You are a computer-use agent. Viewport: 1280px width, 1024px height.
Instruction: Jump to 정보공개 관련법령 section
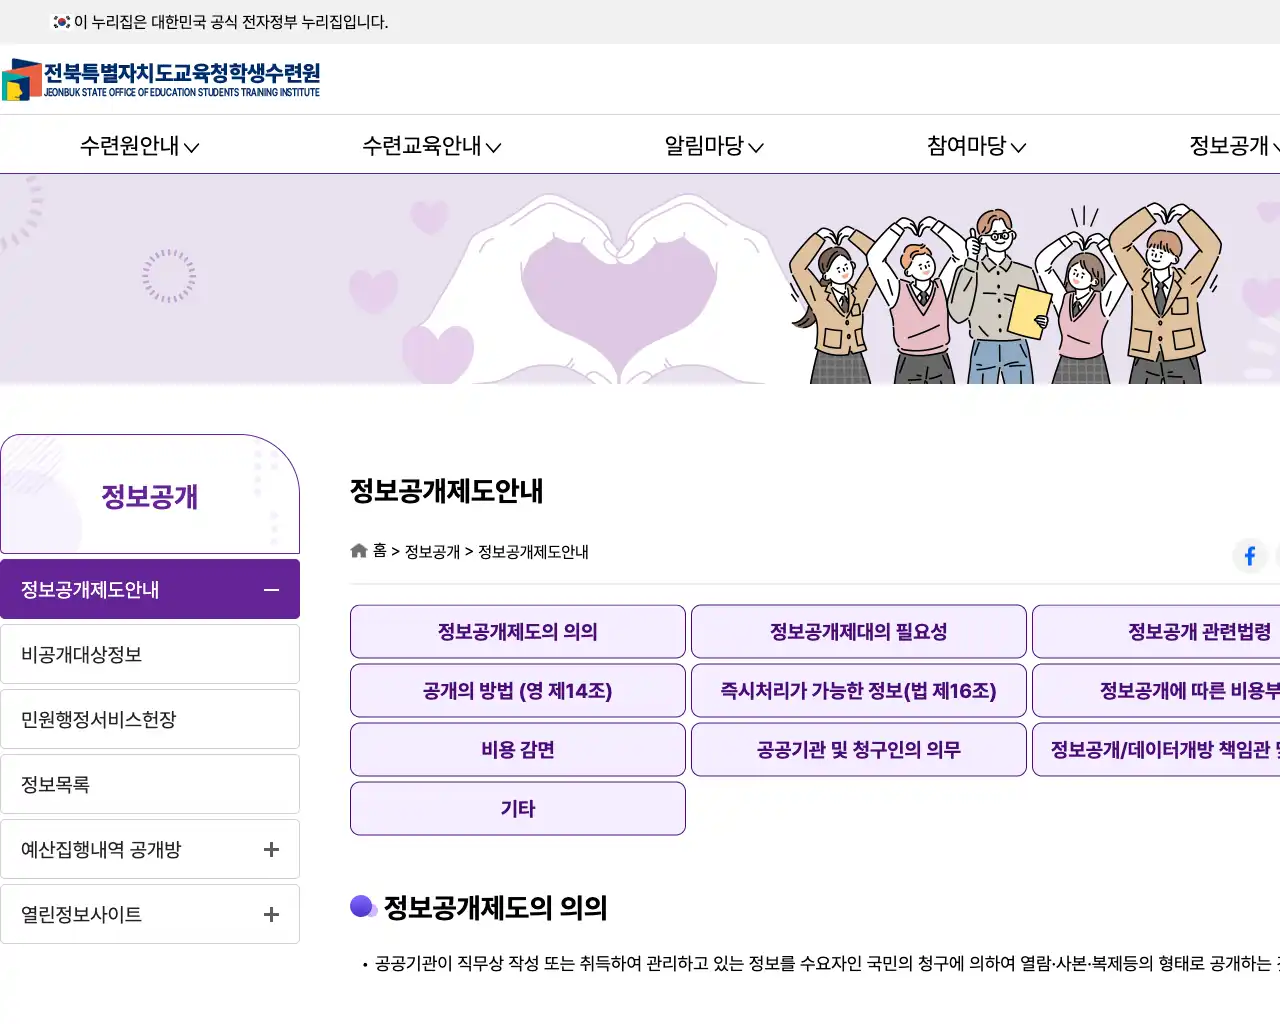tap(1157, 632)
